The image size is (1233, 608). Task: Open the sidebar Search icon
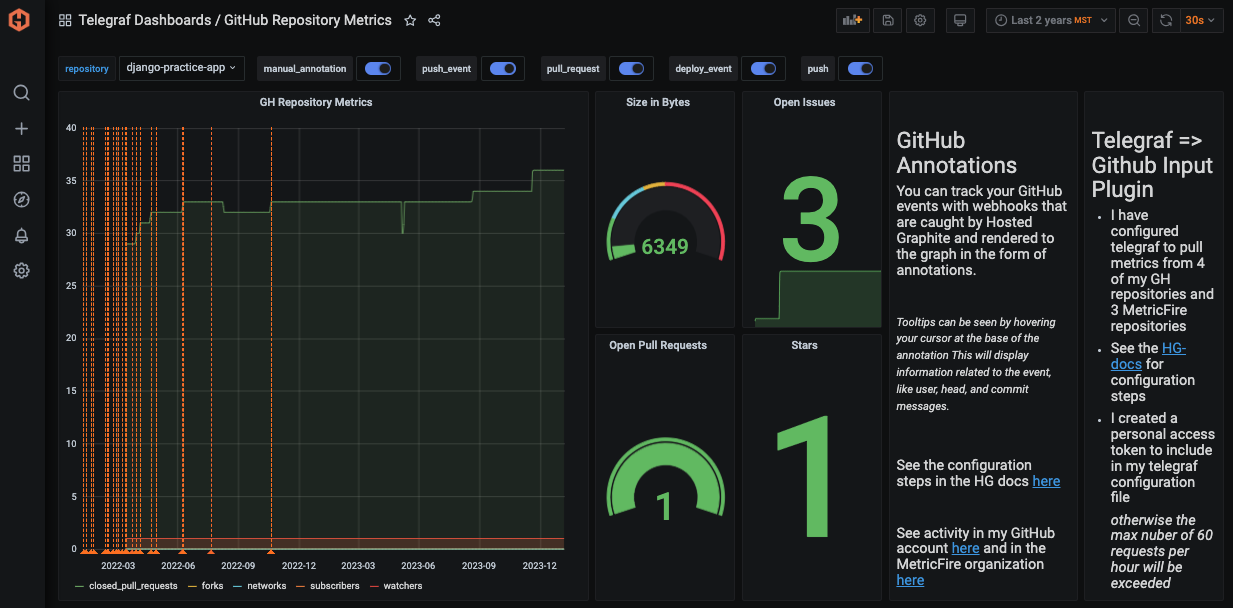tap(21, 93)
